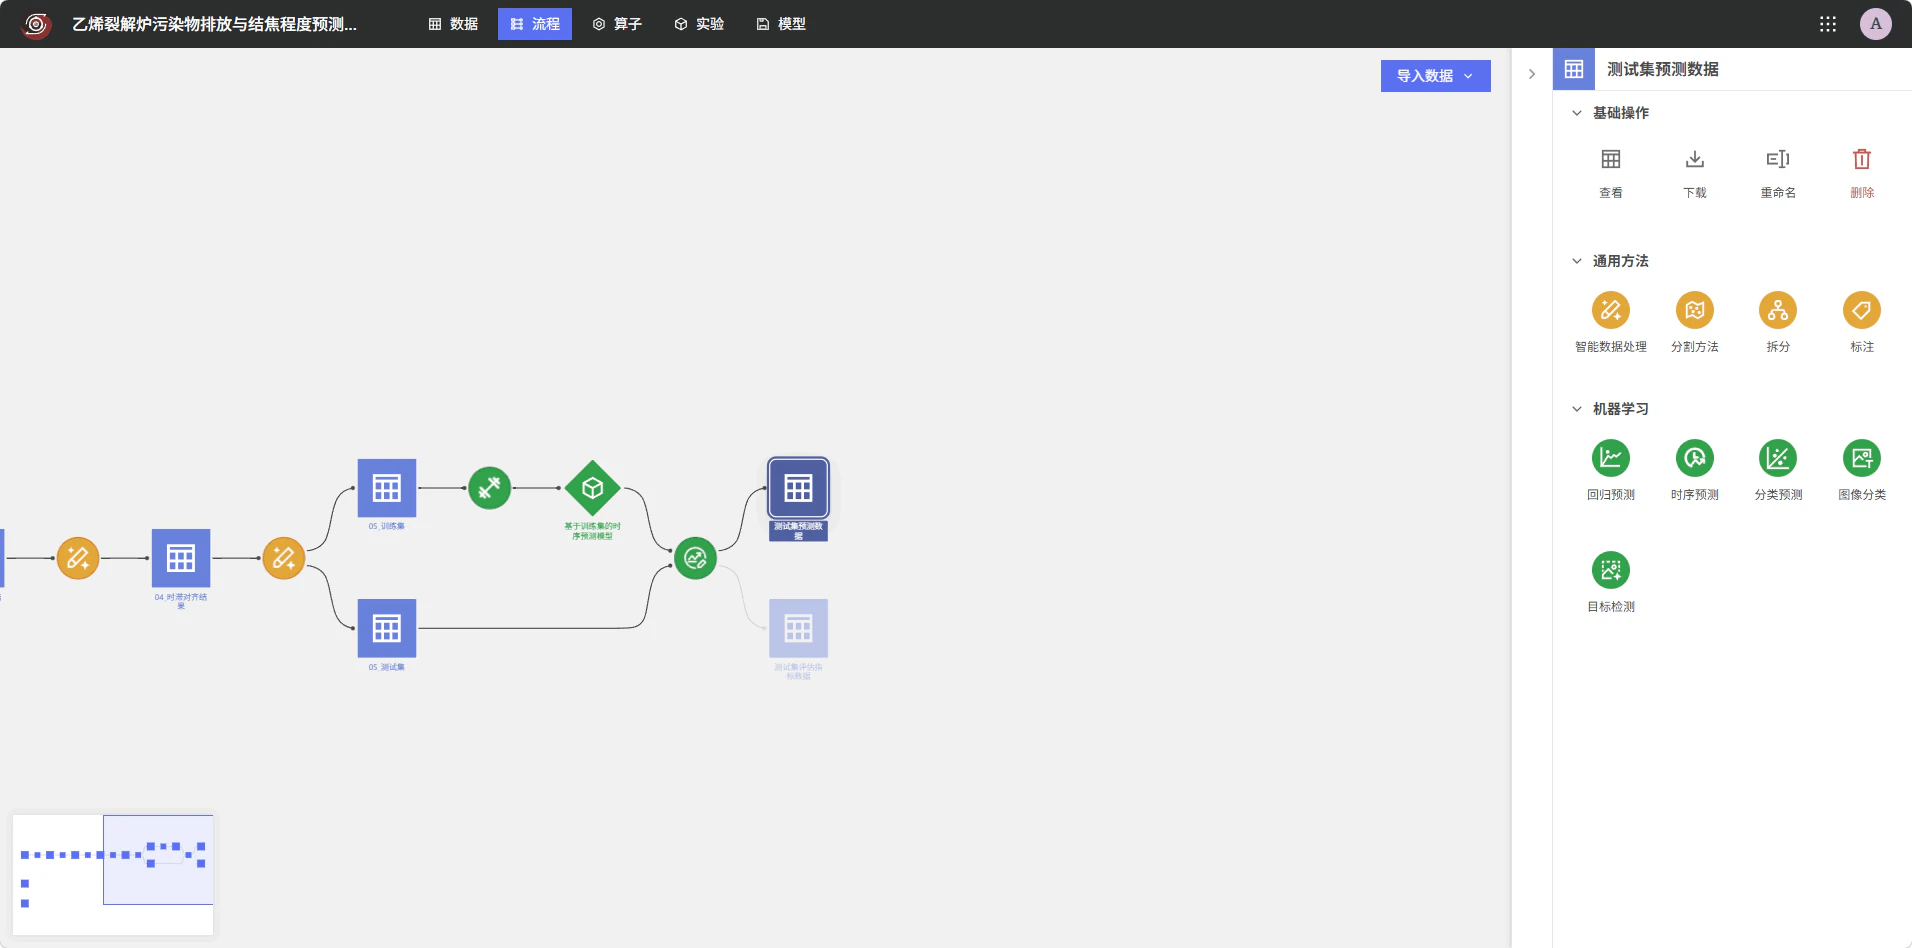Screen dimensions: 1912x948
Task: Open the apps grid menu
Action: click(x=1828, y=24)
